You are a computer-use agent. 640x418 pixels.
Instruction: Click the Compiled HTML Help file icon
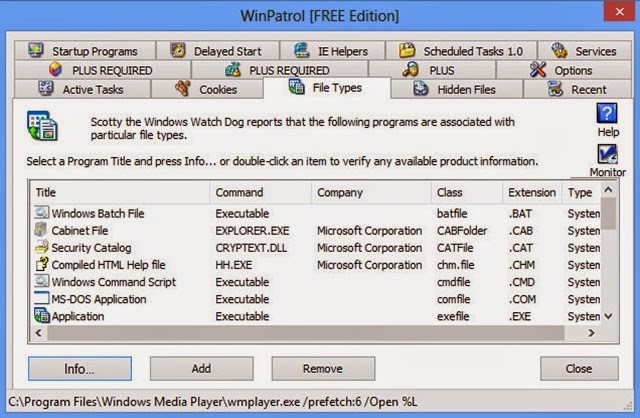(42, 264)
